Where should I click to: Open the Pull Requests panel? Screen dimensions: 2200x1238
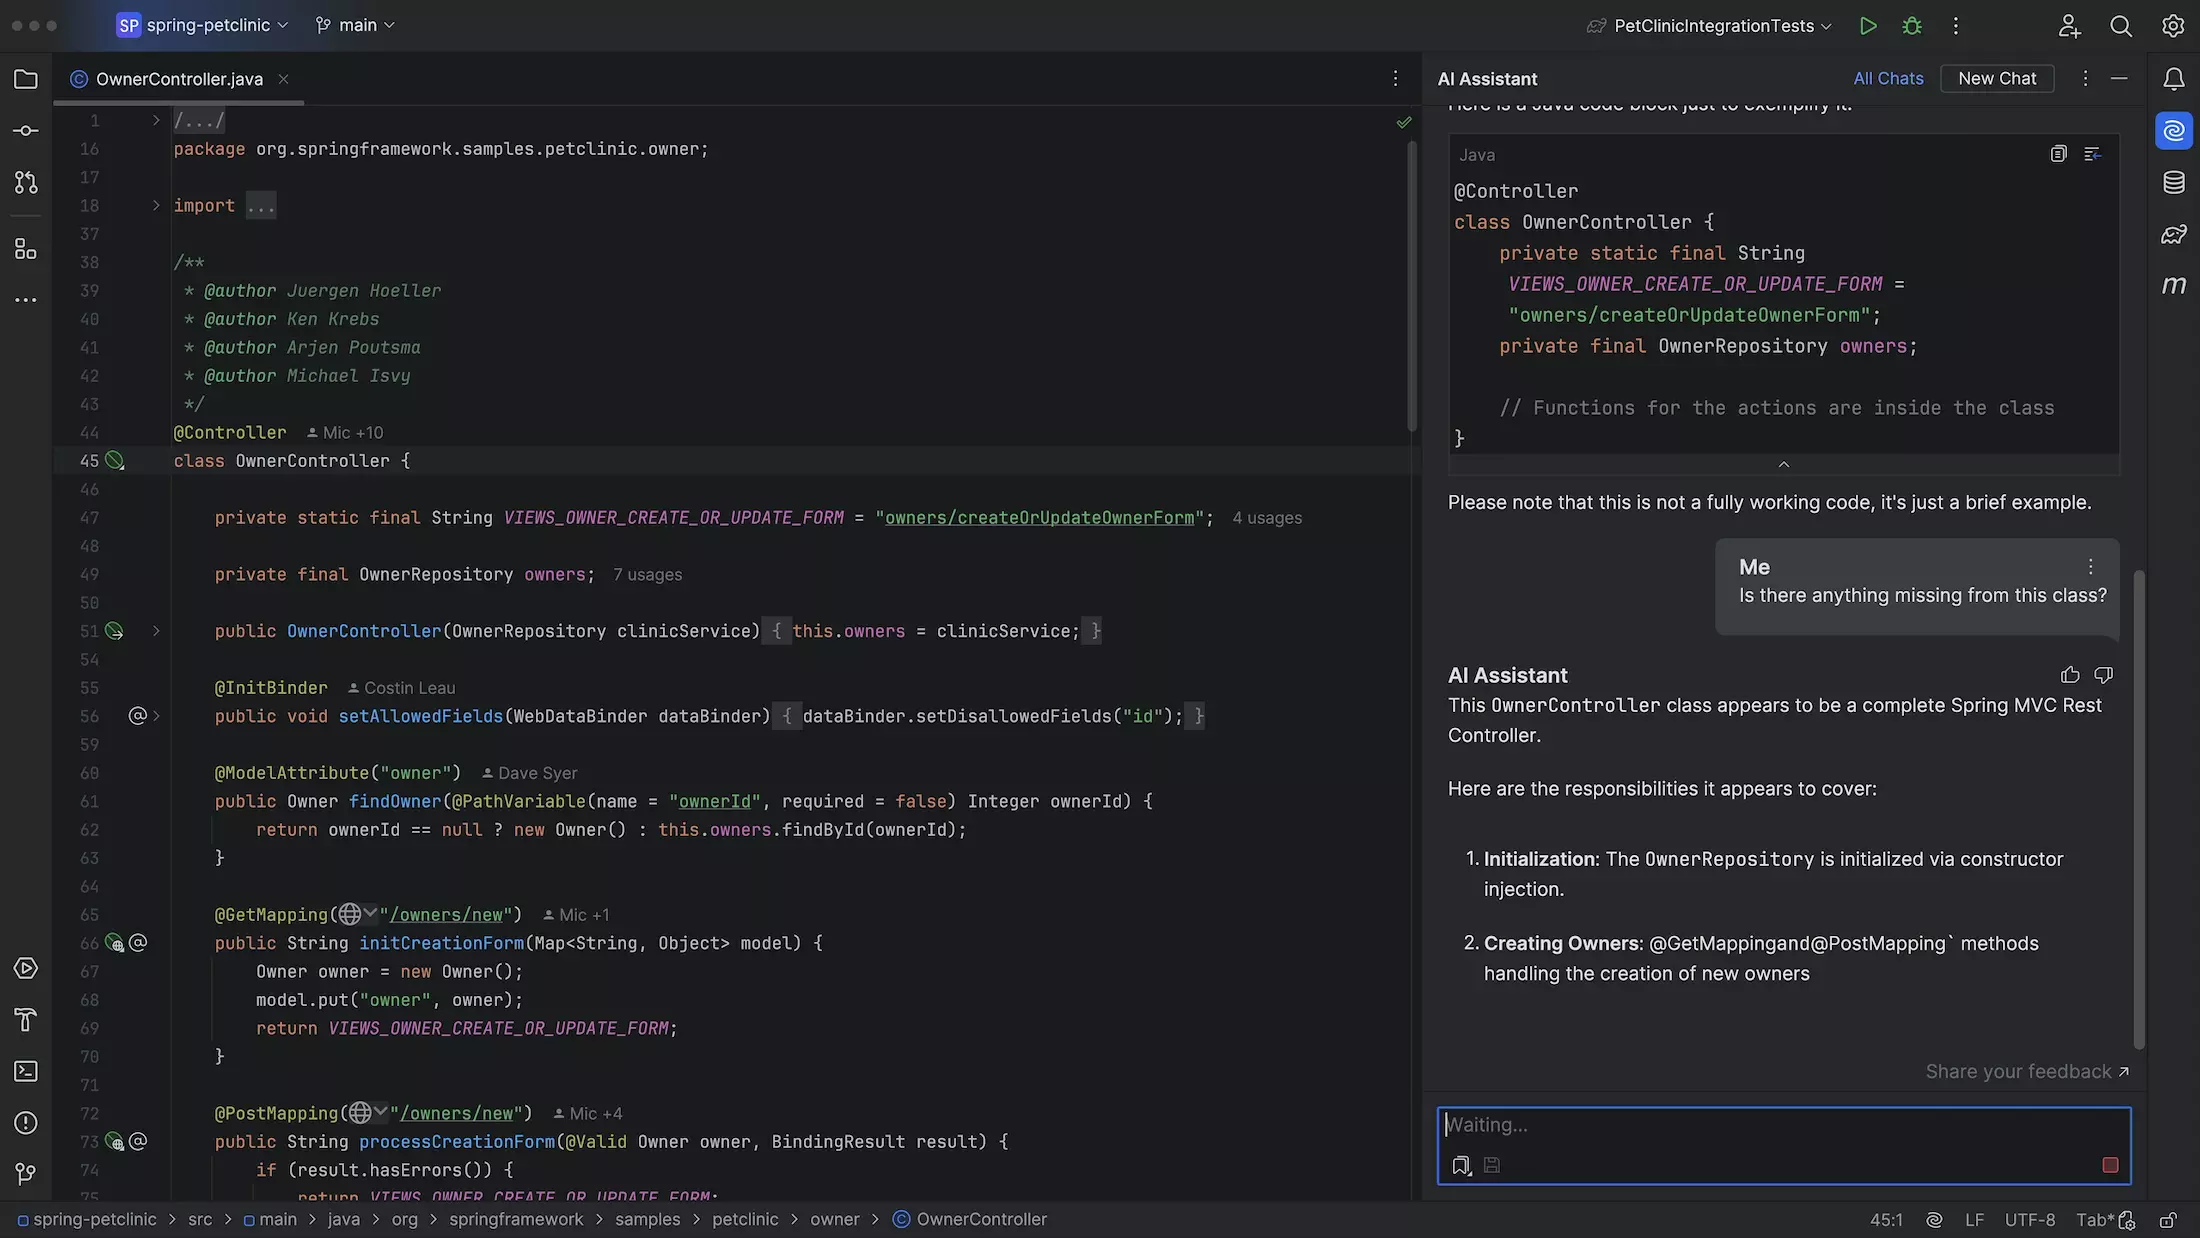pos(25,181)
